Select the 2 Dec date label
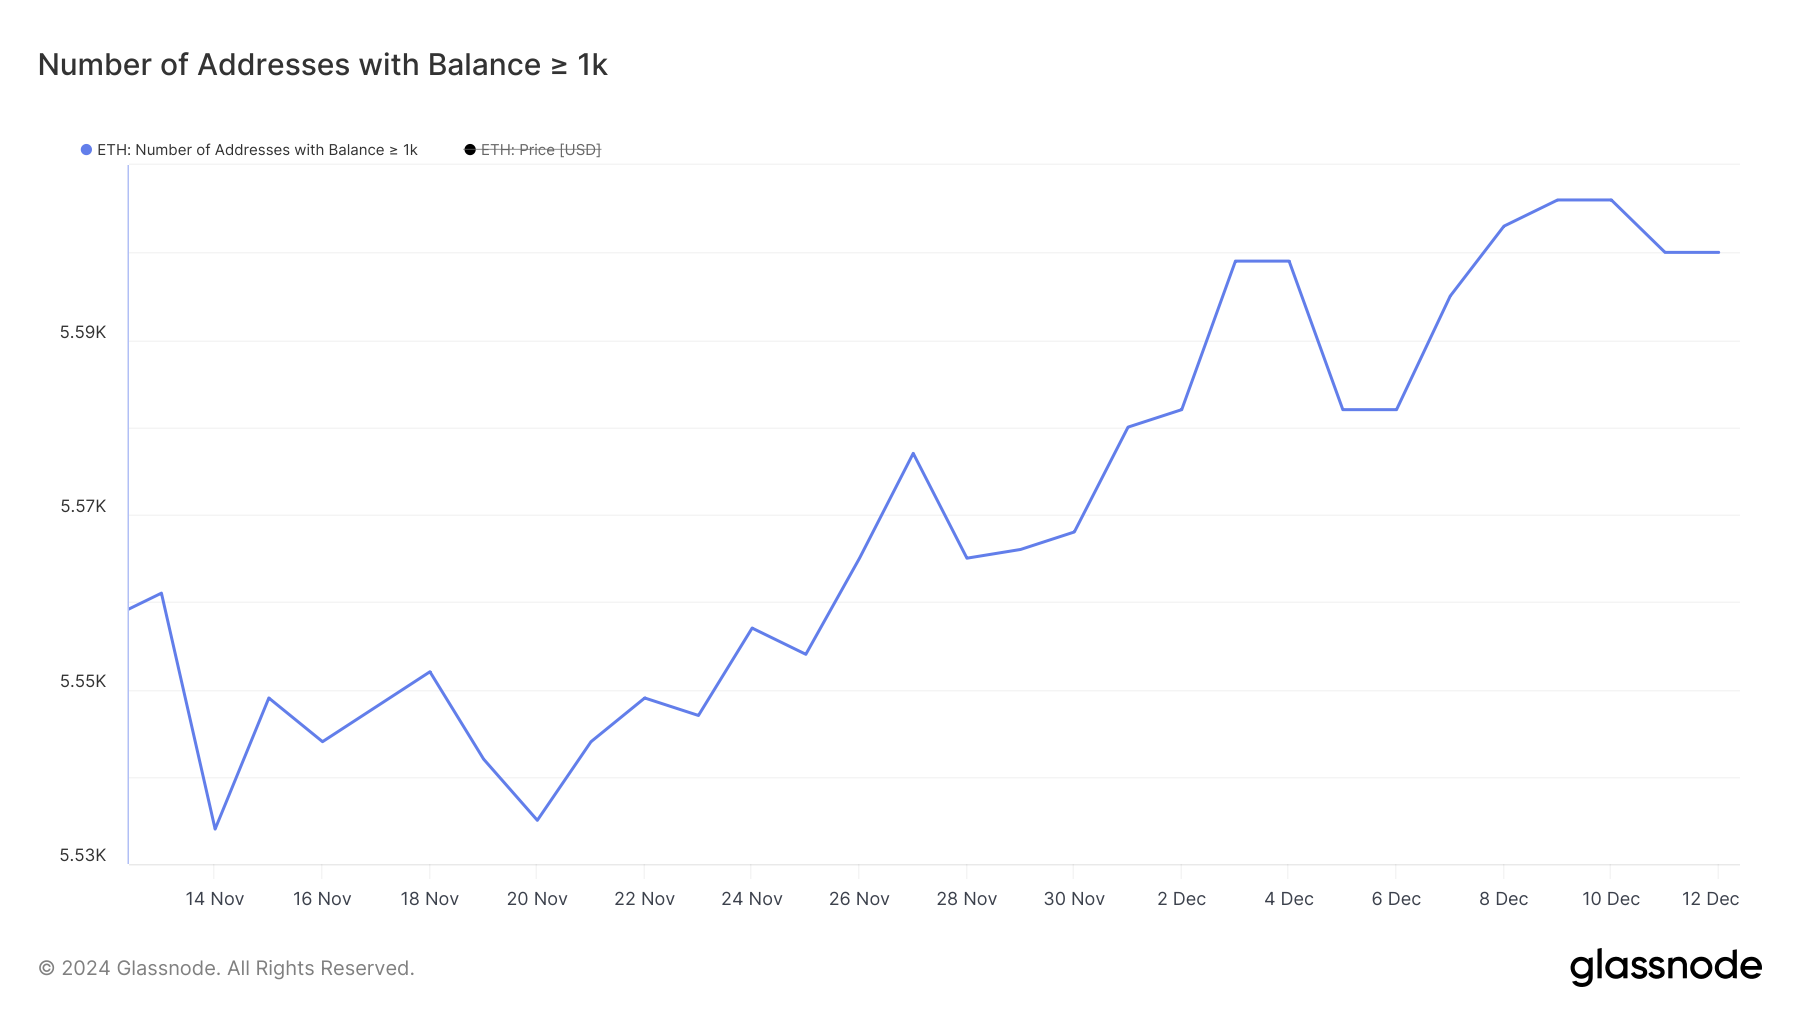Screen dimensions: 1800x1013 [x=1181, y=899]
